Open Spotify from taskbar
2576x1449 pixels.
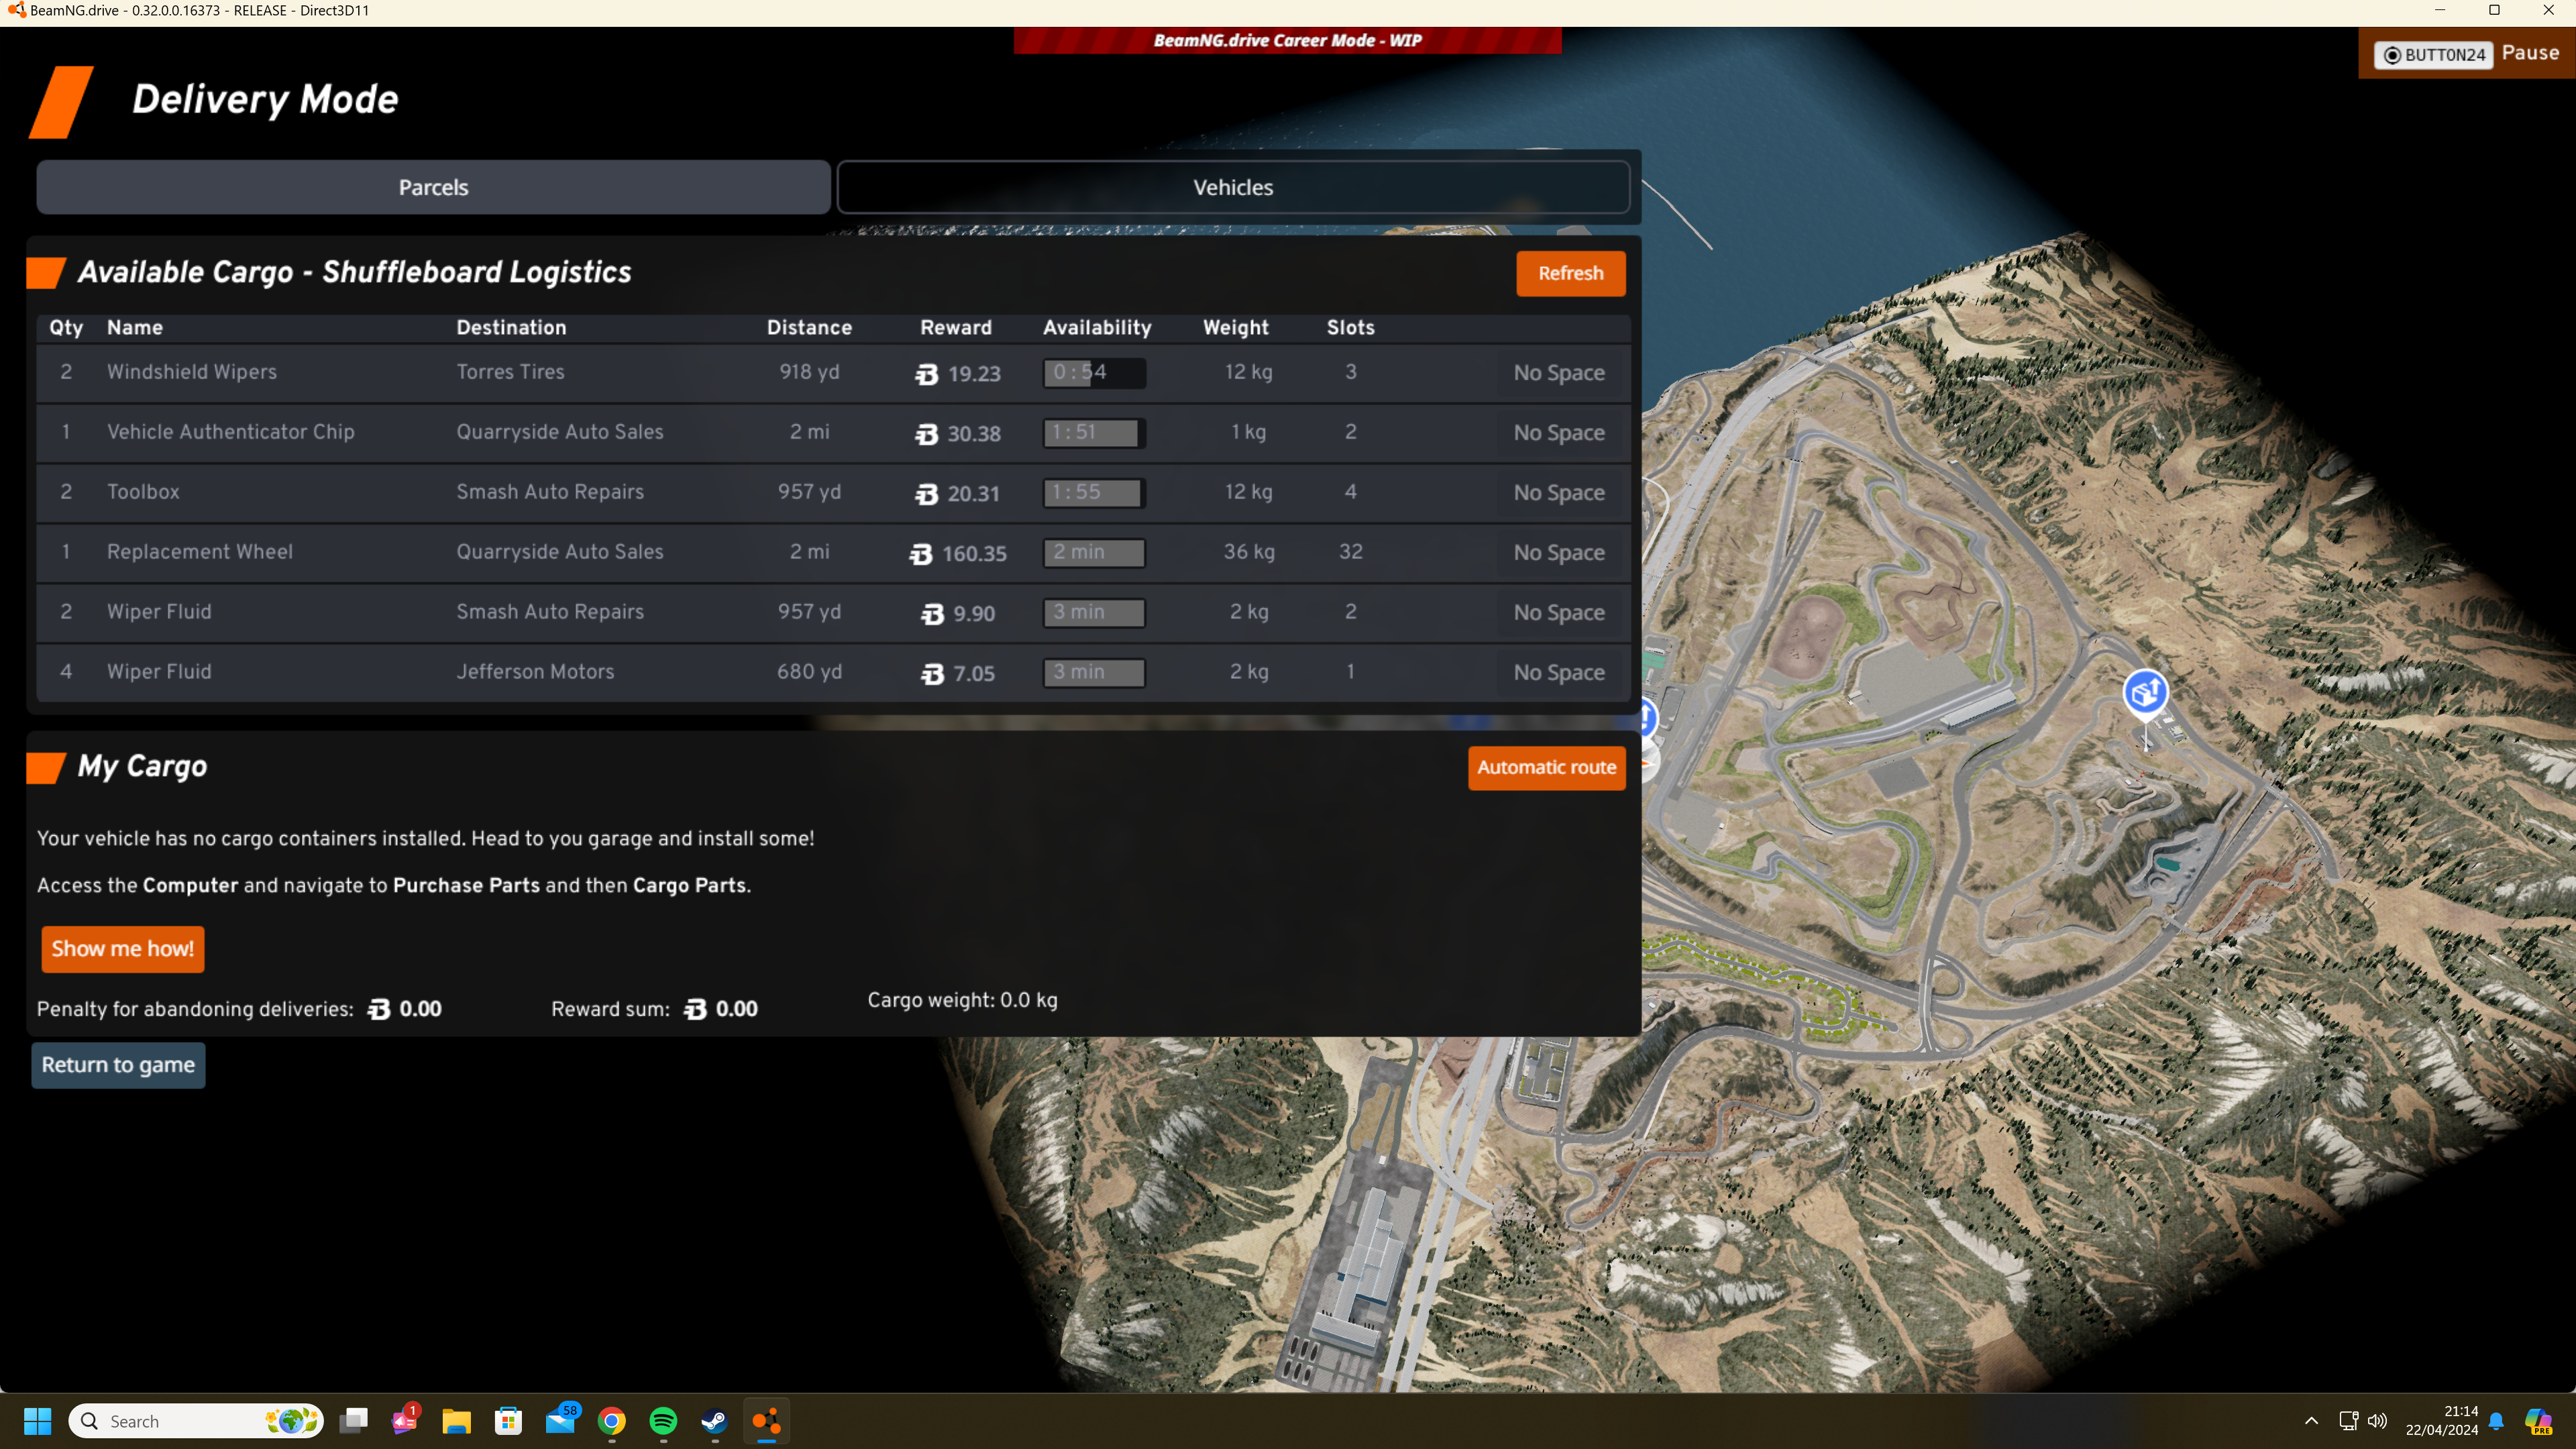click(663, 1421)
